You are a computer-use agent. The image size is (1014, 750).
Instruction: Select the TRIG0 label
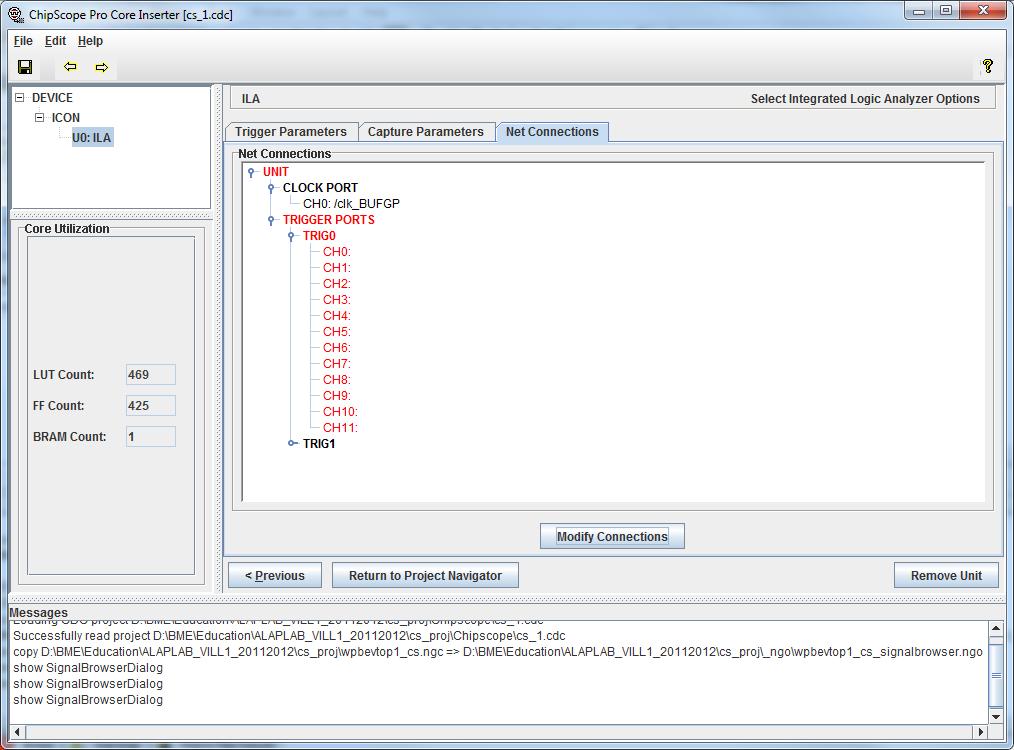[x=319, y=236]
